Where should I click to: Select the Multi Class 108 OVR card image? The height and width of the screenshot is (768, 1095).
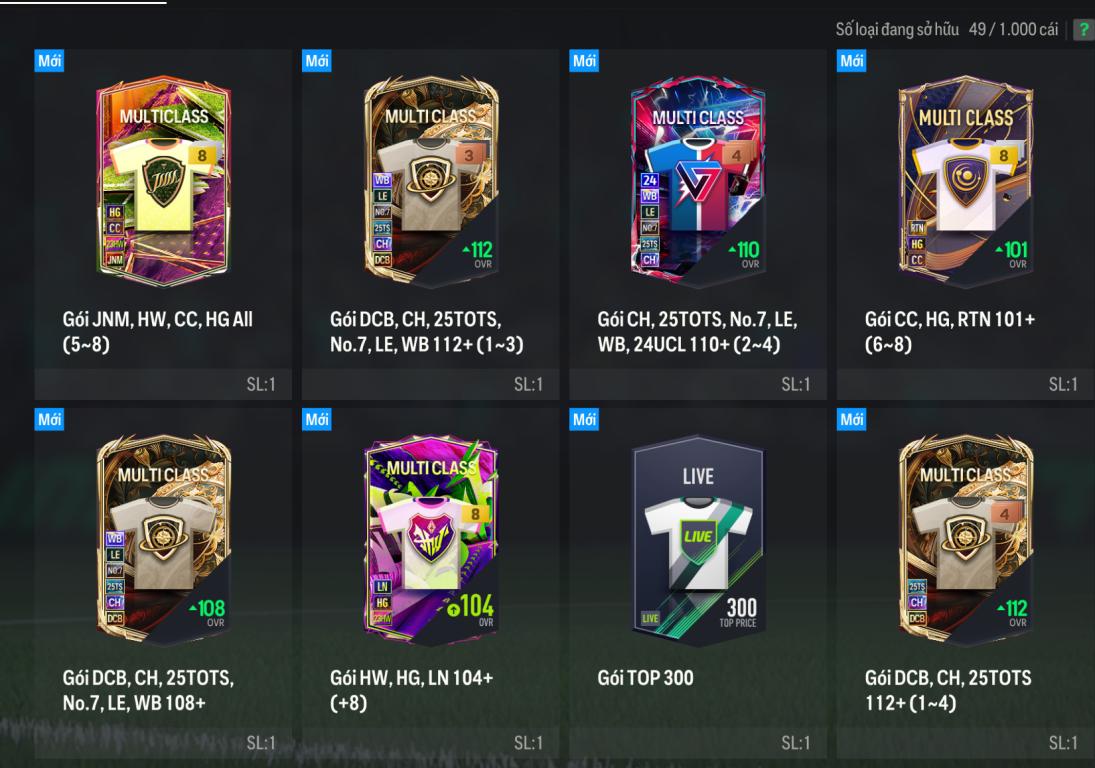[x=163, y=540]
